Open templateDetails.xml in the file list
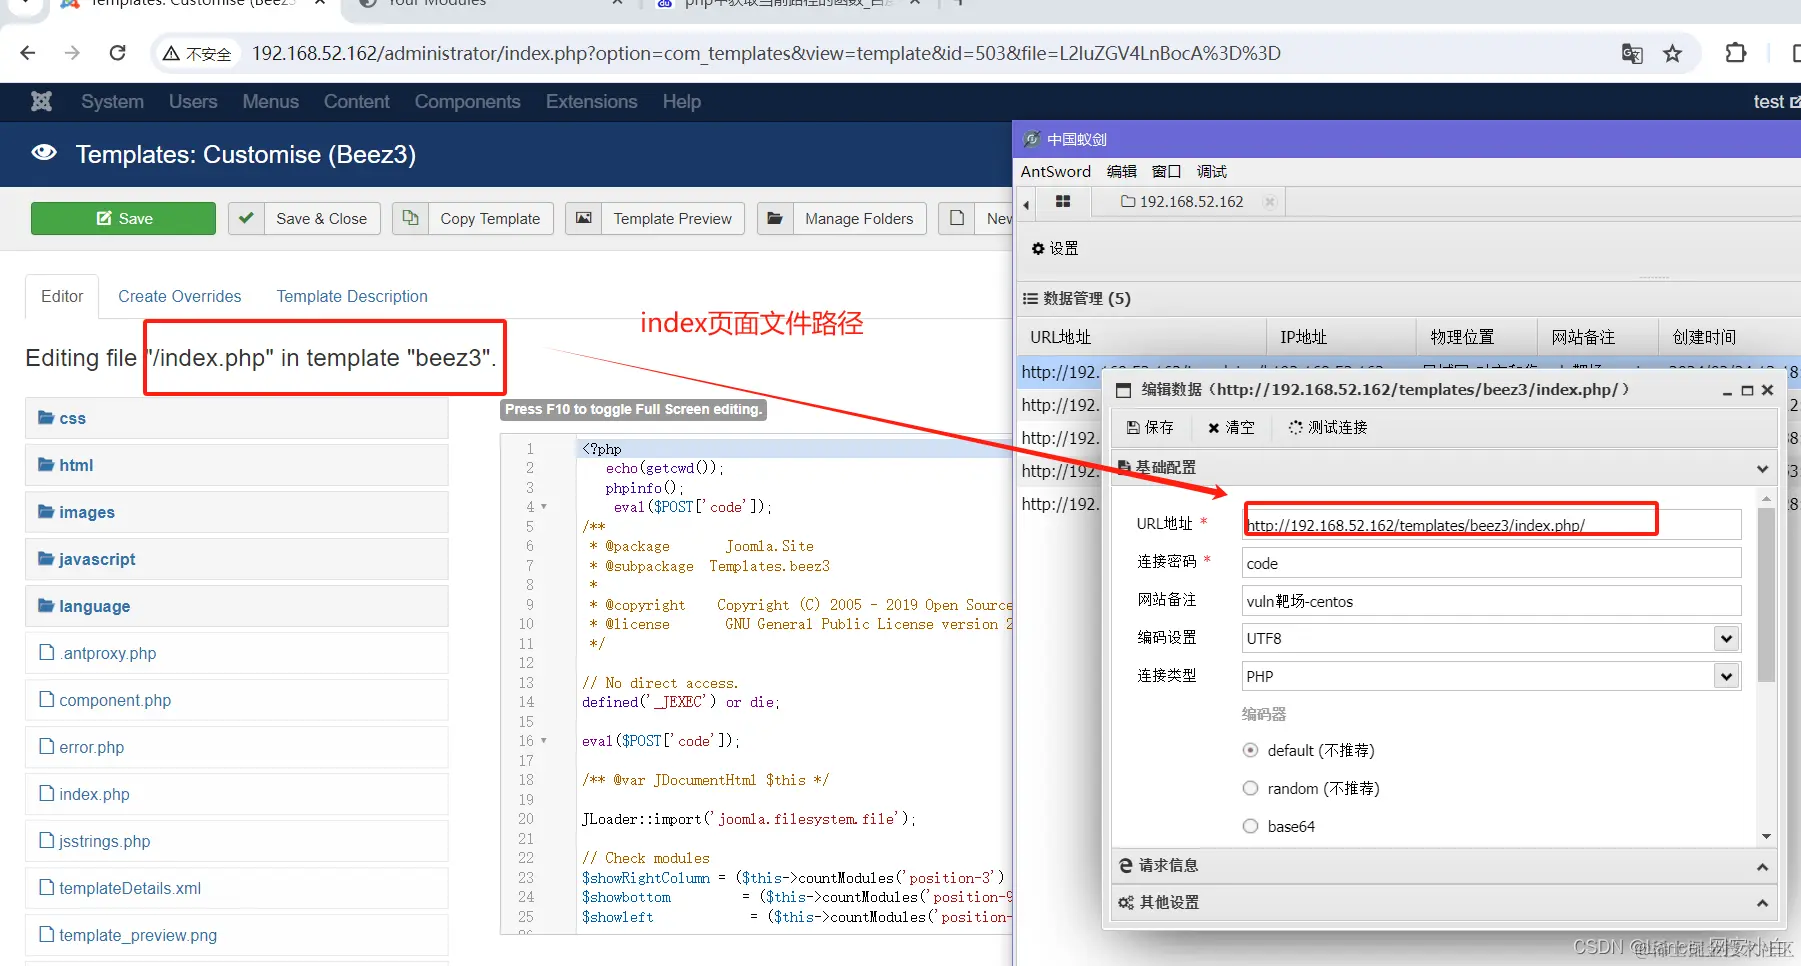1801x966 pixels. pyautogui.click(x=130, y=888)
